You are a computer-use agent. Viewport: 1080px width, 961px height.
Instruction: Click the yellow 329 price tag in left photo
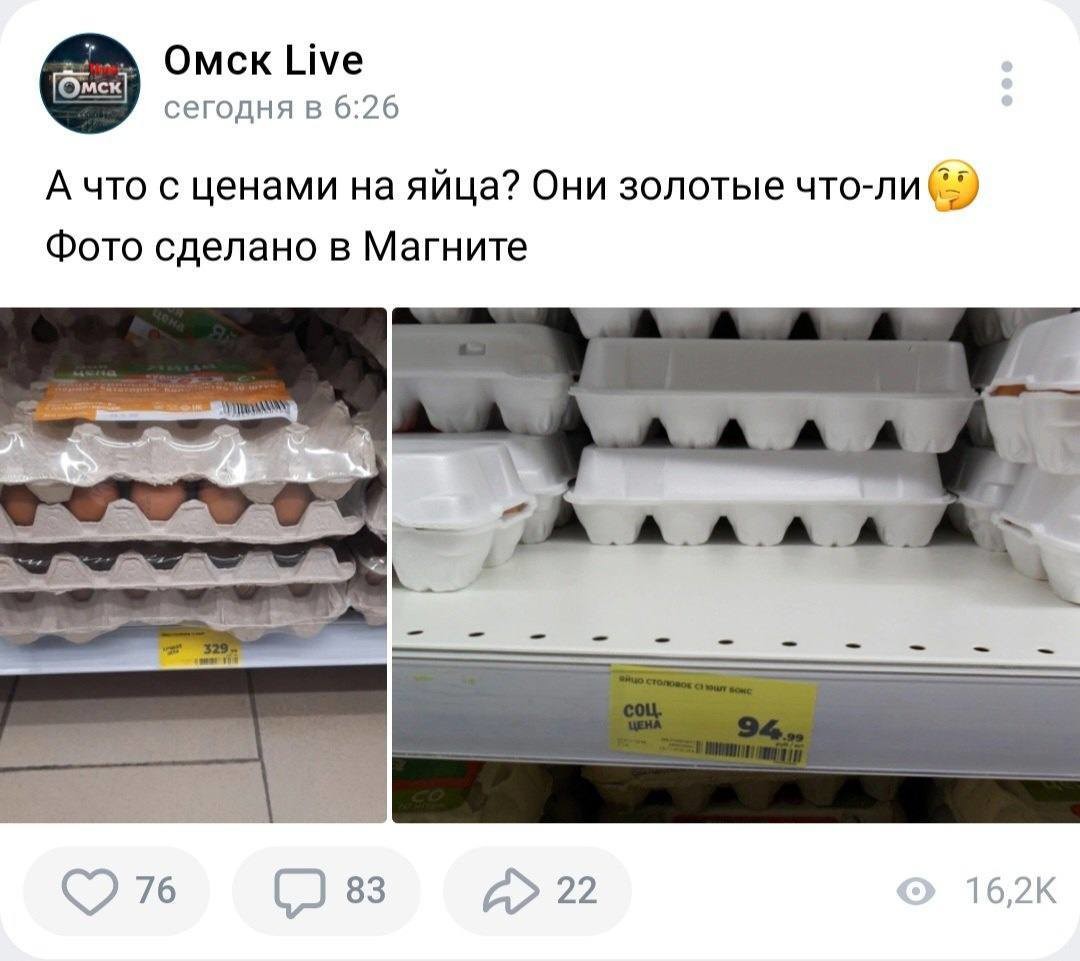200,649
